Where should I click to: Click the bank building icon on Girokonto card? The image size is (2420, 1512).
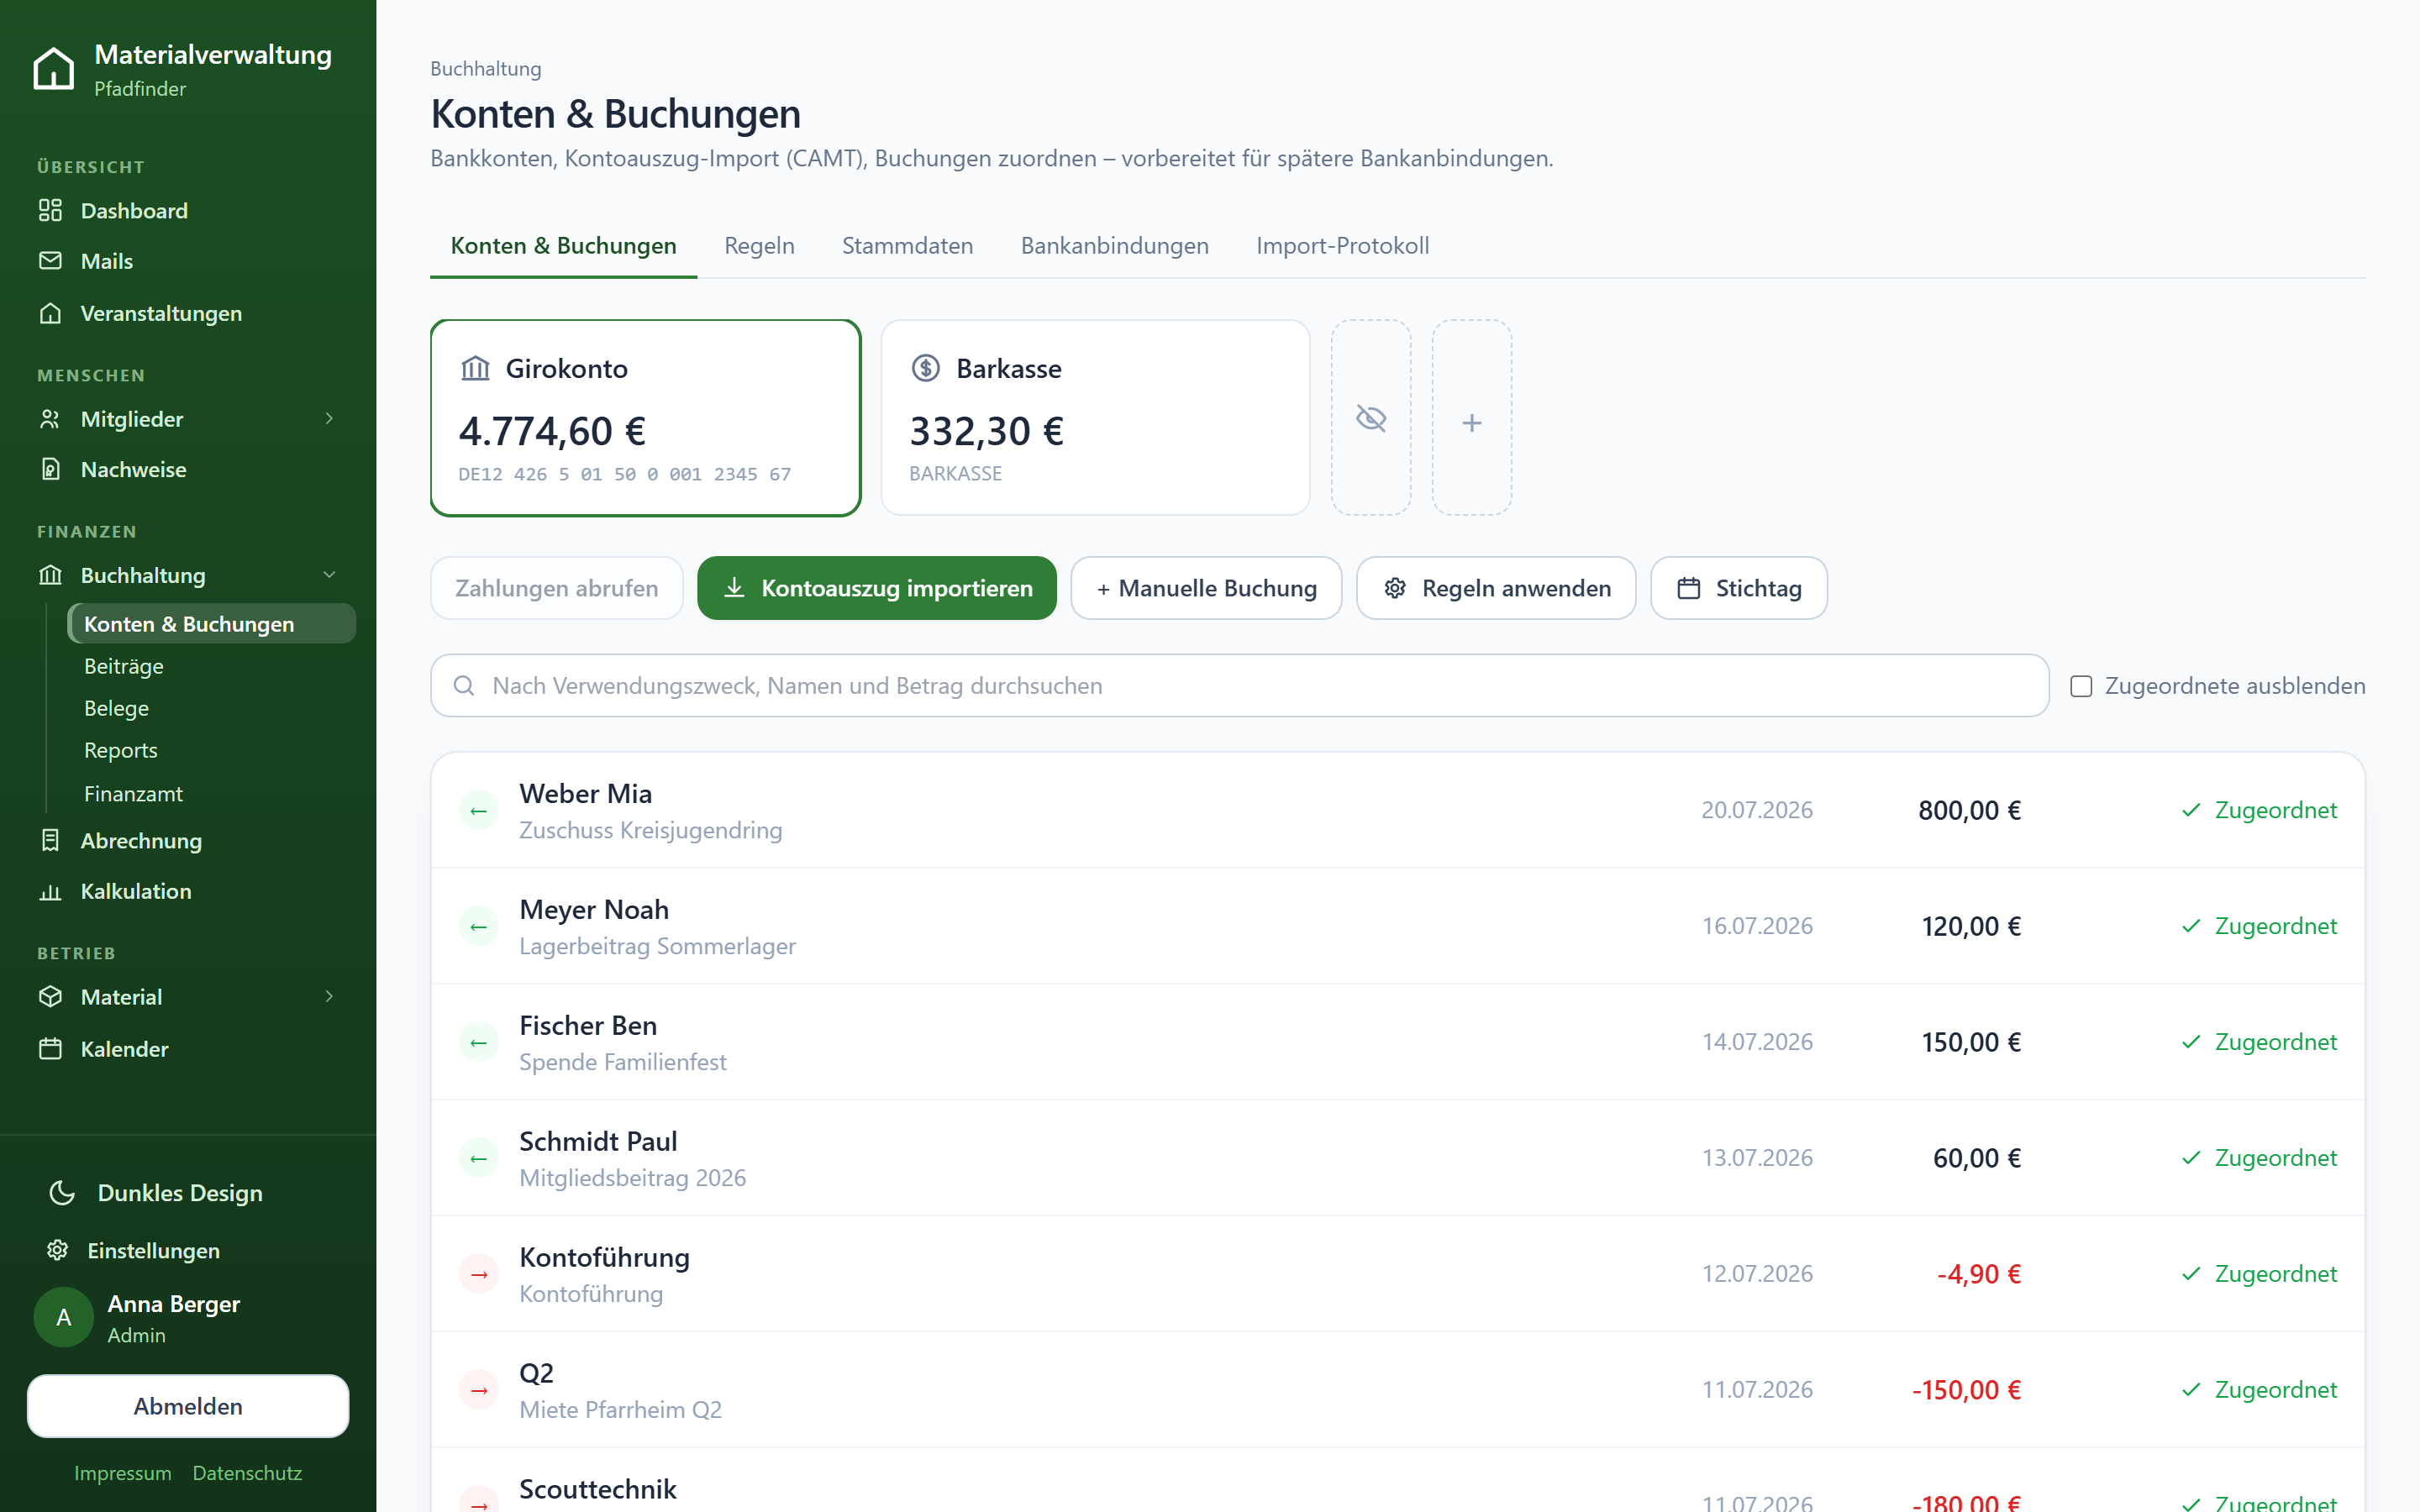[476, 368]
